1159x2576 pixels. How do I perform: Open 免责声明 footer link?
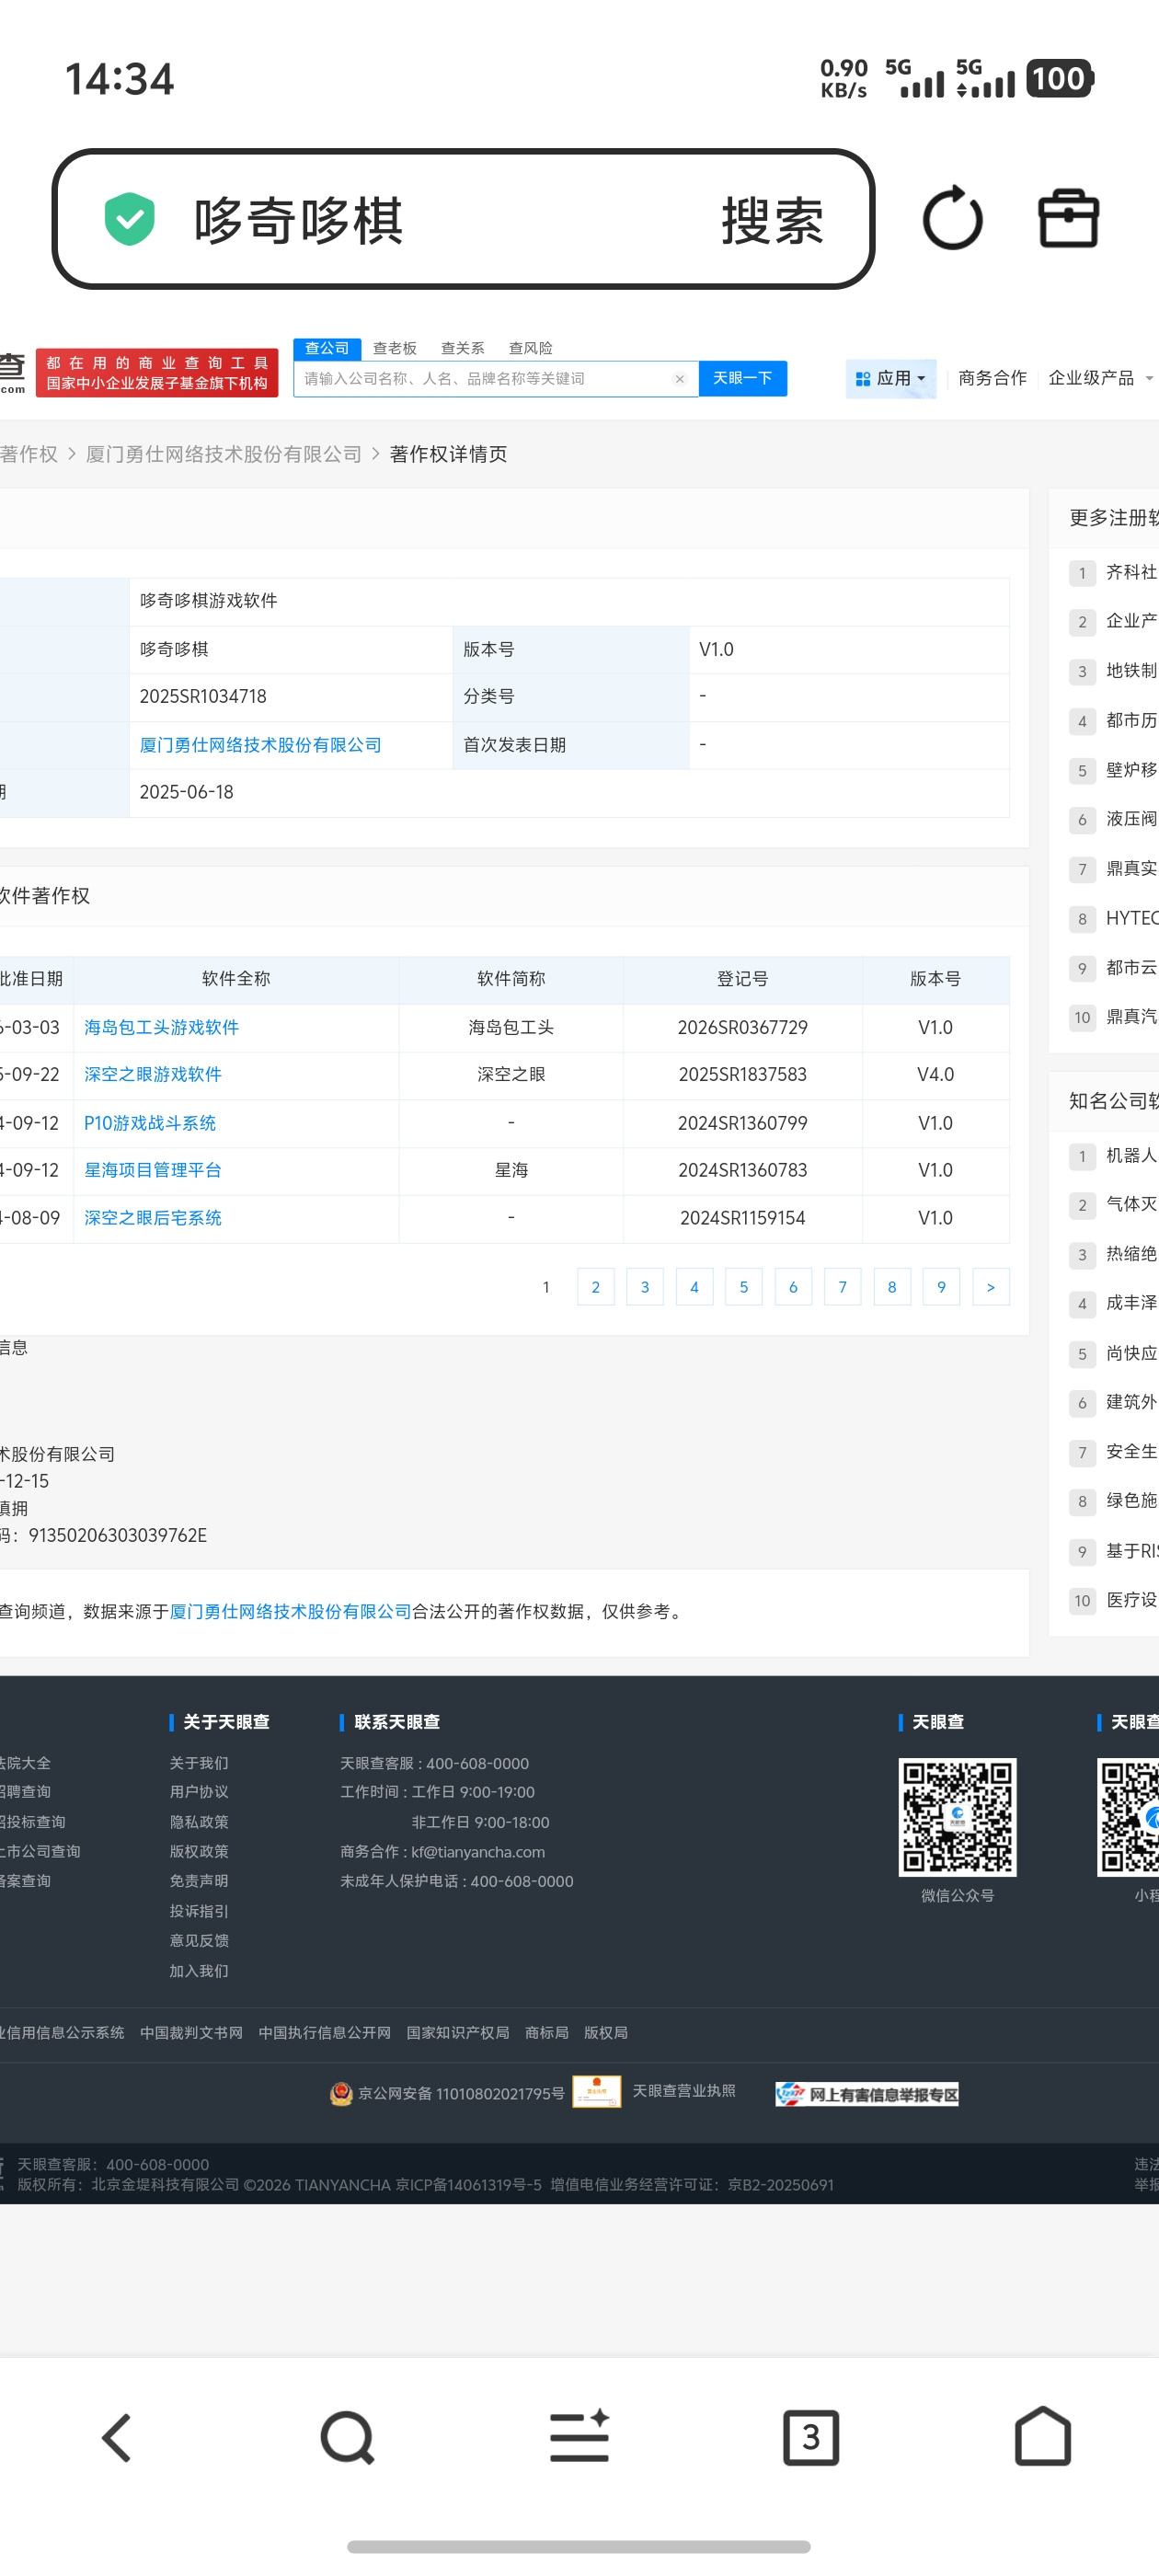(199, 1881)
